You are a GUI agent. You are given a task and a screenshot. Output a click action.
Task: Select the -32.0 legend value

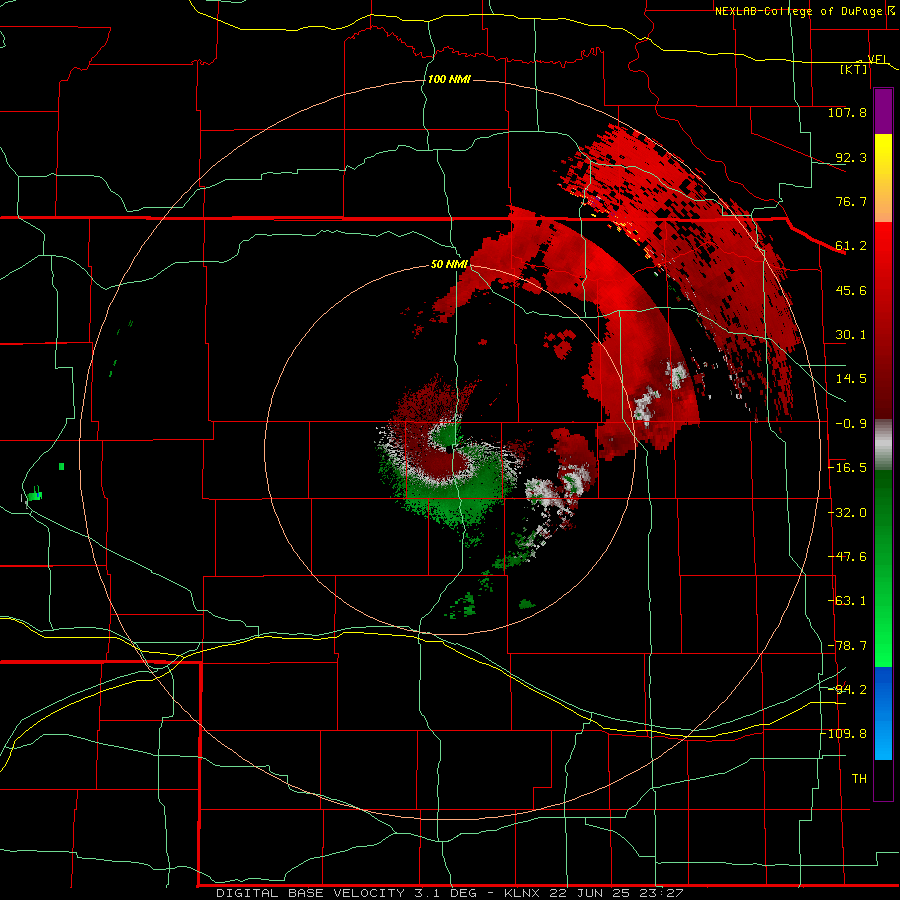[x=847, y=513]
